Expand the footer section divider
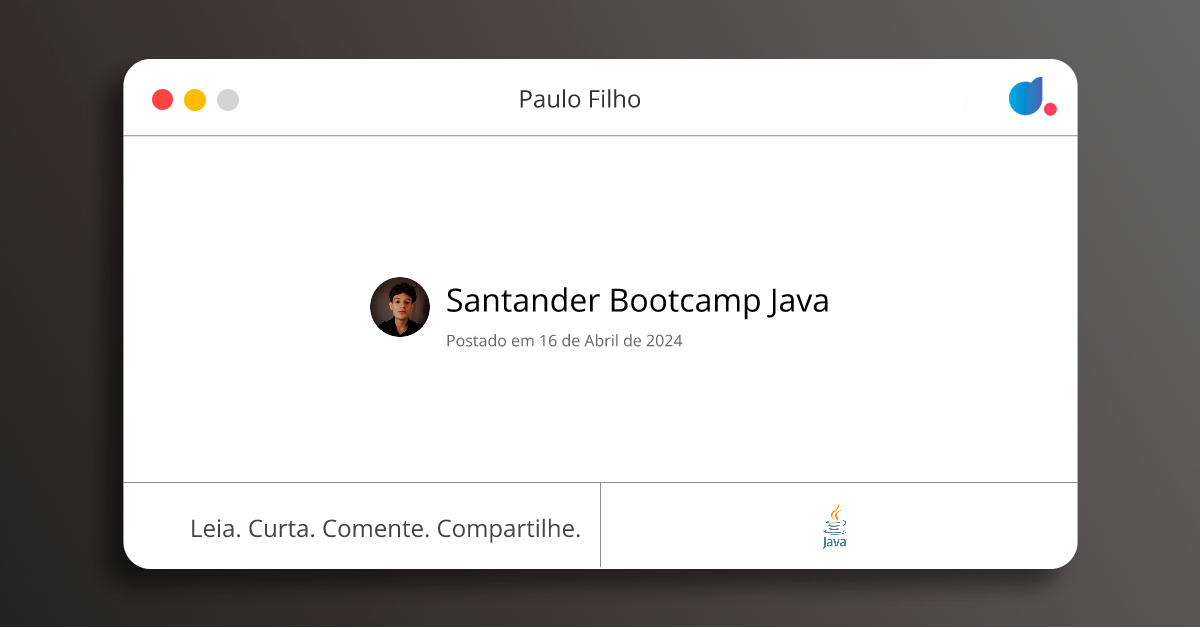The height and width of the screenshot is (628, 1200). [600, 525]
